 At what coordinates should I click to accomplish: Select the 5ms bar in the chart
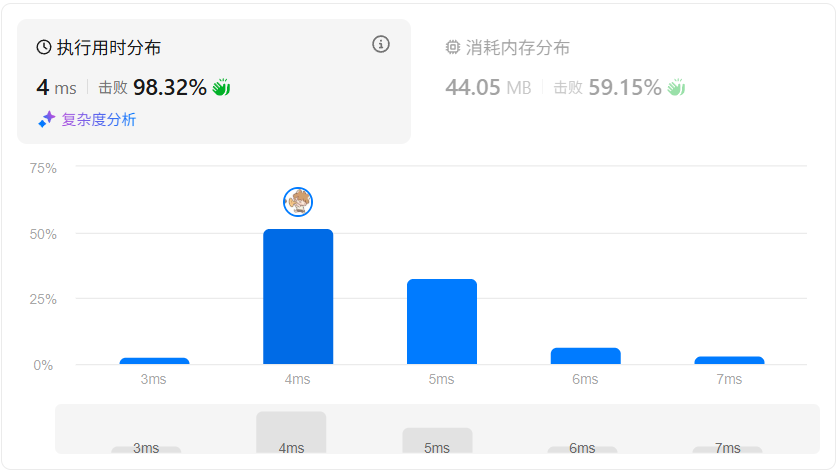(x=442, y=322)
